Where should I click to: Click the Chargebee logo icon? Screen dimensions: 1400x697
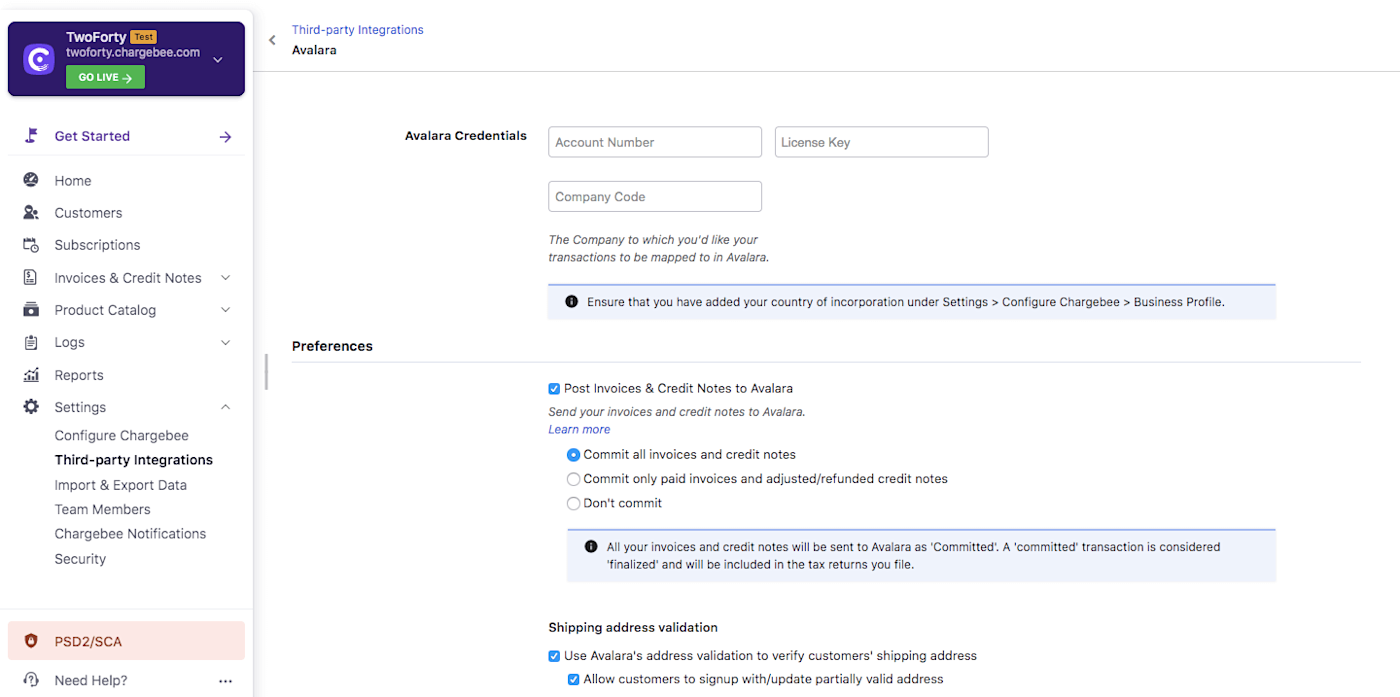tap(39, 59)
